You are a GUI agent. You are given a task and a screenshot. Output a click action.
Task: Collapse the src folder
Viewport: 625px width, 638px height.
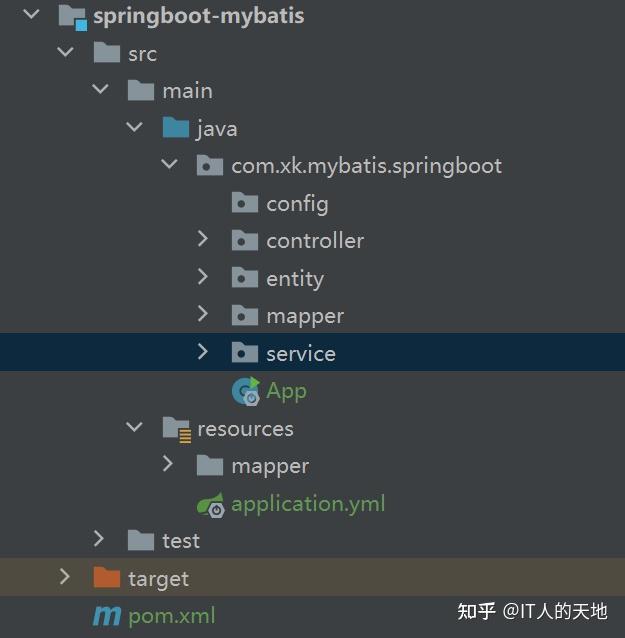point(66,52)
